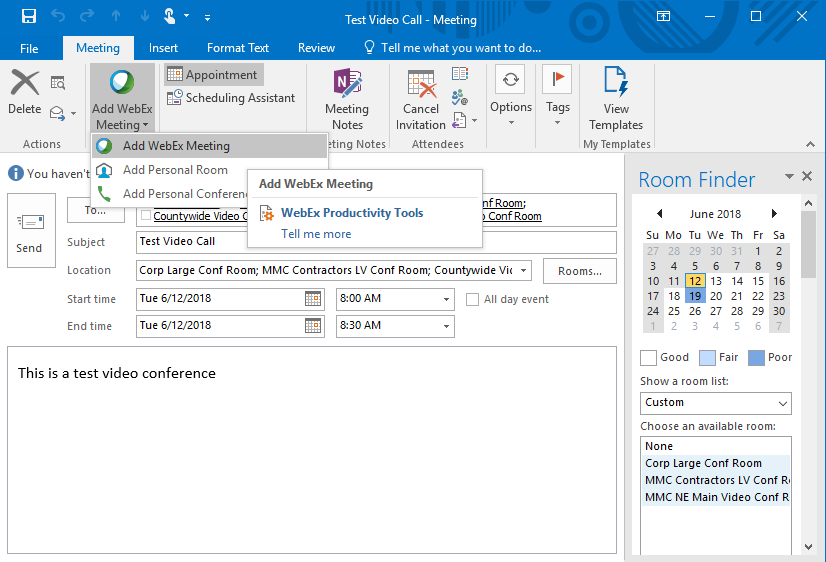Open the End date calendar picker
The width and height of the screenshot is (826, 562).
(x=313, y=326)
